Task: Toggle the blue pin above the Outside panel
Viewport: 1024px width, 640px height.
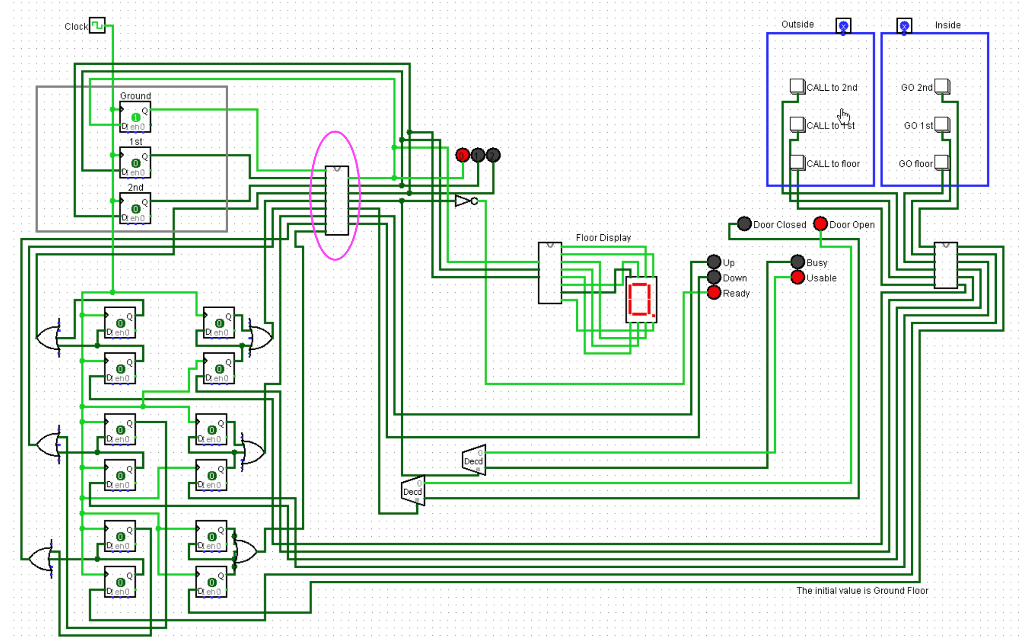Action: (x=843, y=25)
